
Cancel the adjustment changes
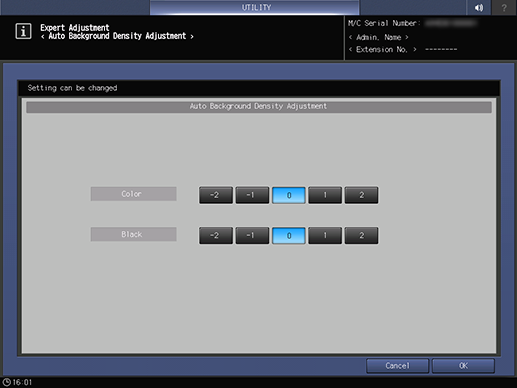(397, 366)
